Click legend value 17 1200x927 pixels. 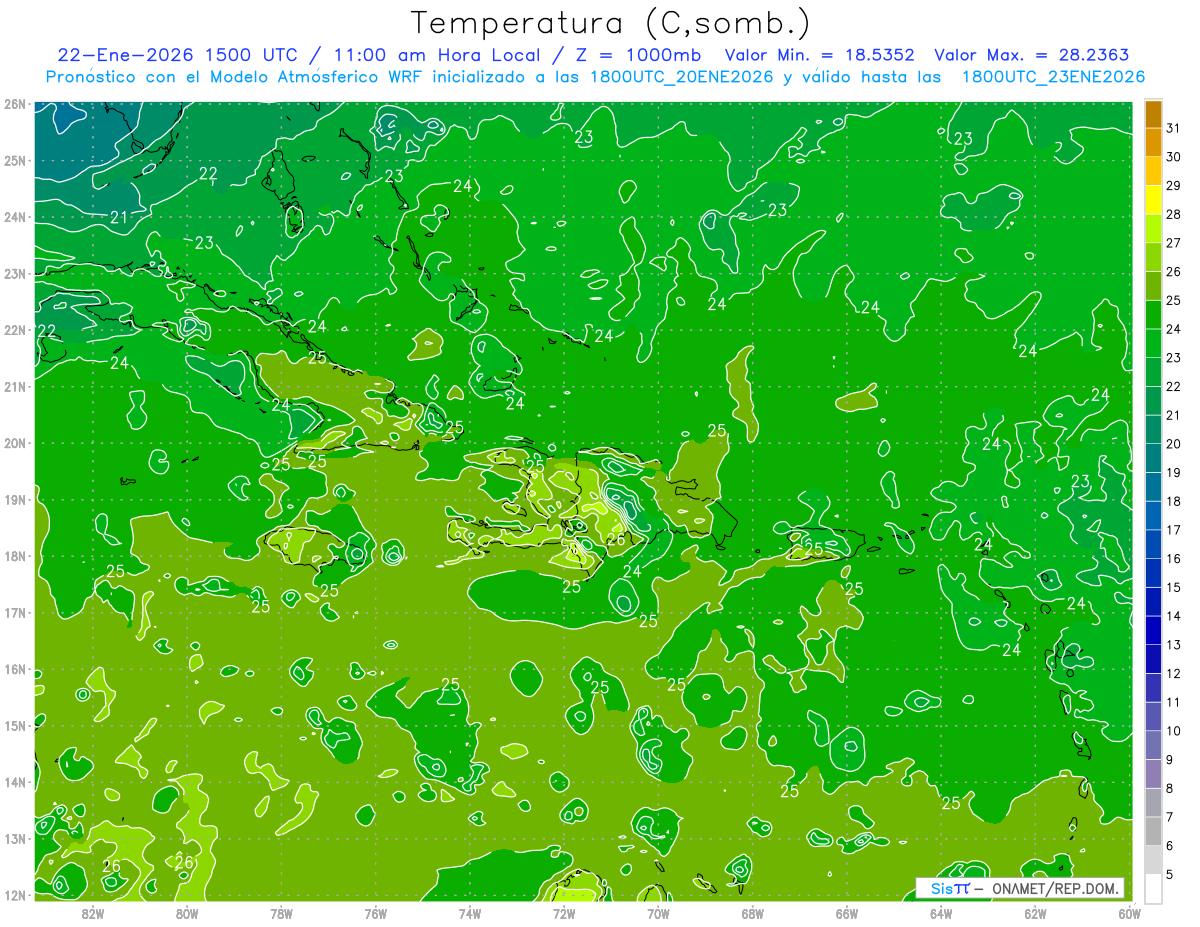coord(1174,530)
